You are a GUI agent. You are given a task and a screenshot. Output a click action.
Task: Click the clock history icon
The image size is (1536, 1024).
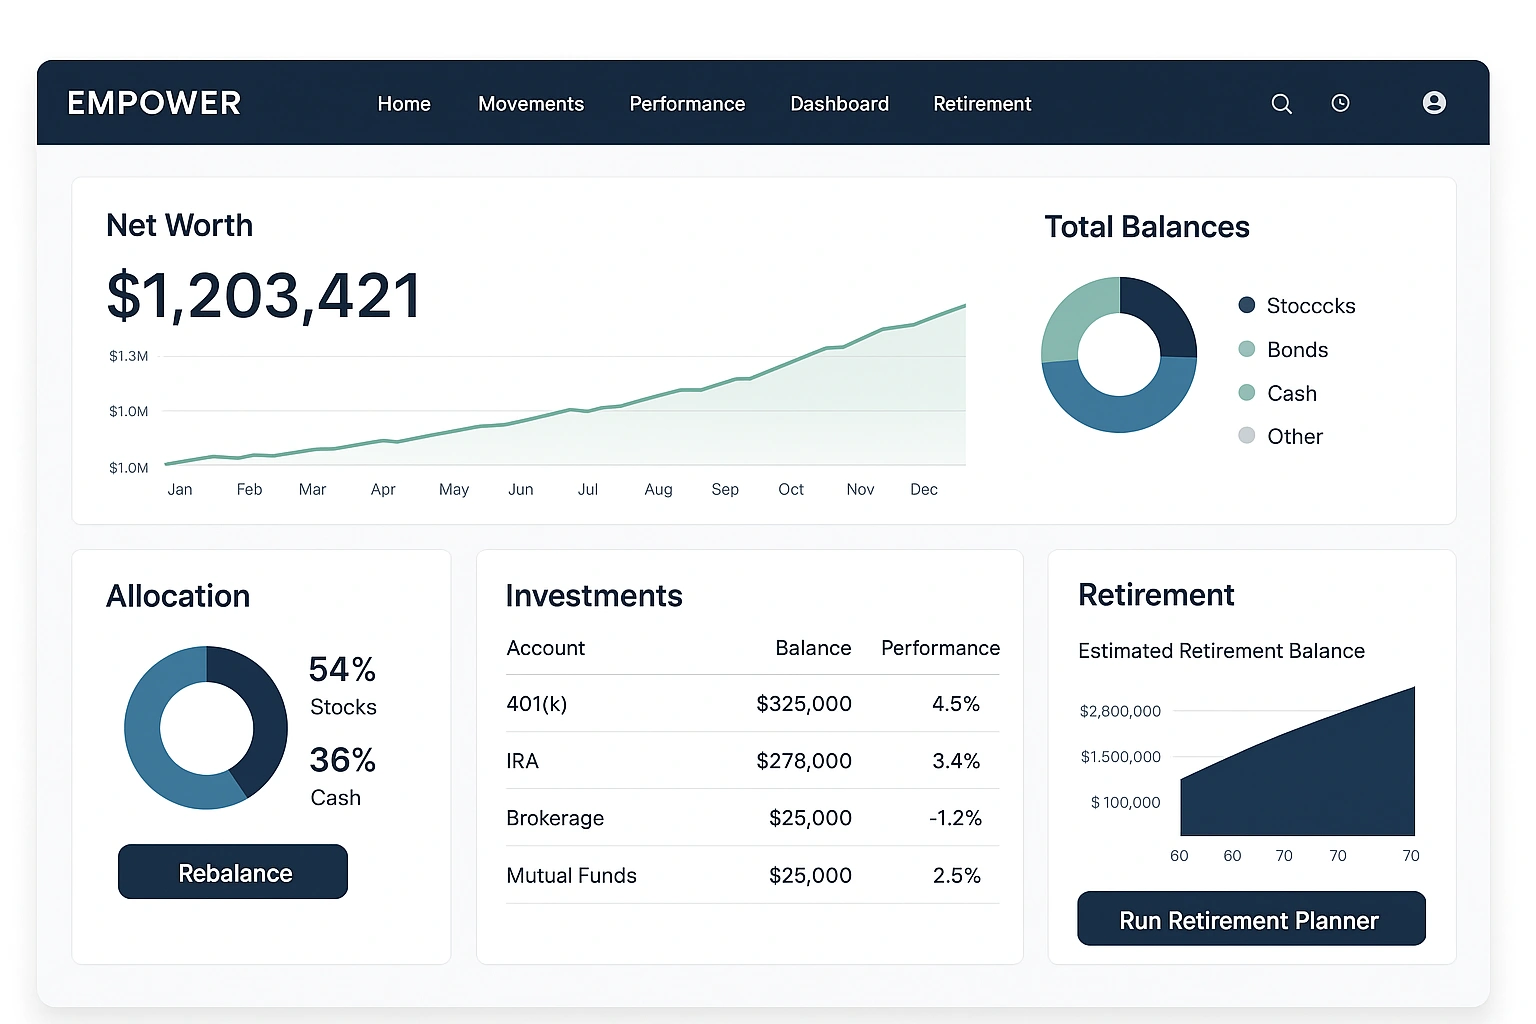coord(1340,103)
